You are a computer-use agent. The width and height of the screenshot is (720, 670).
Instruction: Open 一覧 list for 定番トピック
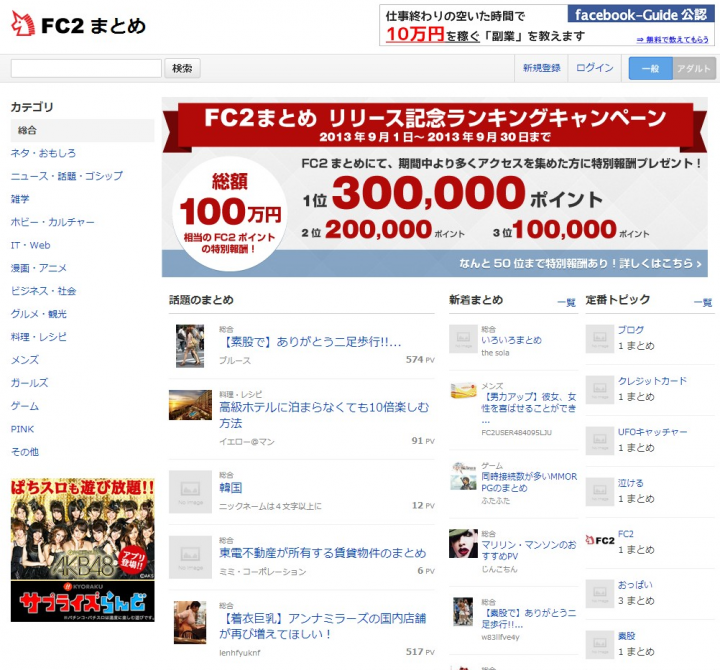(x=703, y=302)
